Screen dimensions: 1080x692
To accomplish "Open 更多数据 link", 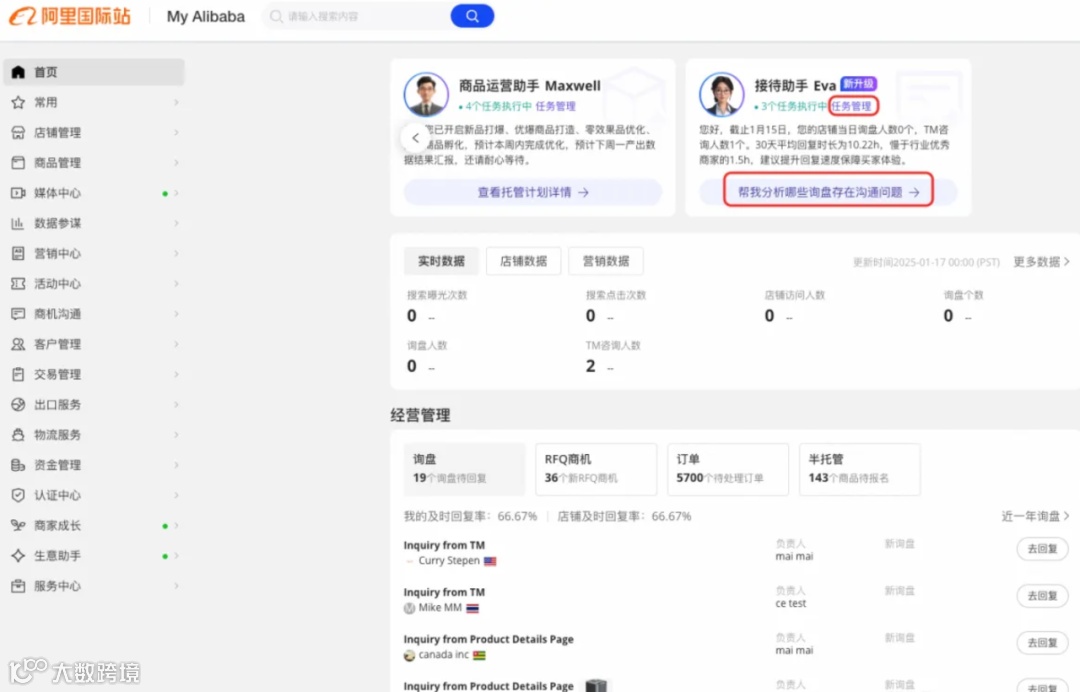I will pyautogui.click(x=1041, y=262).
